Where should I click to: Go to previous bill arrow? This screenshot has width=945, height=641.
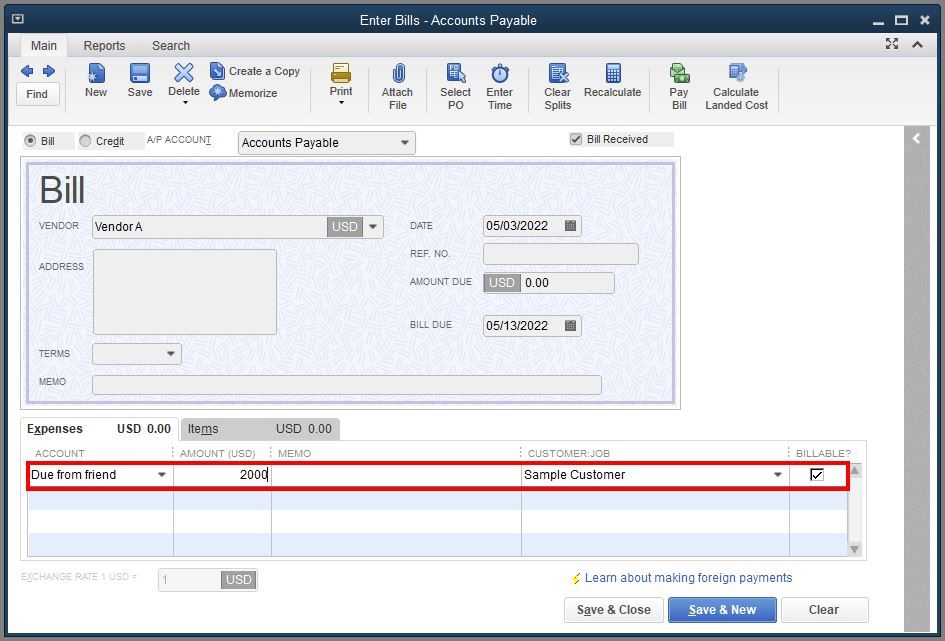27,71
